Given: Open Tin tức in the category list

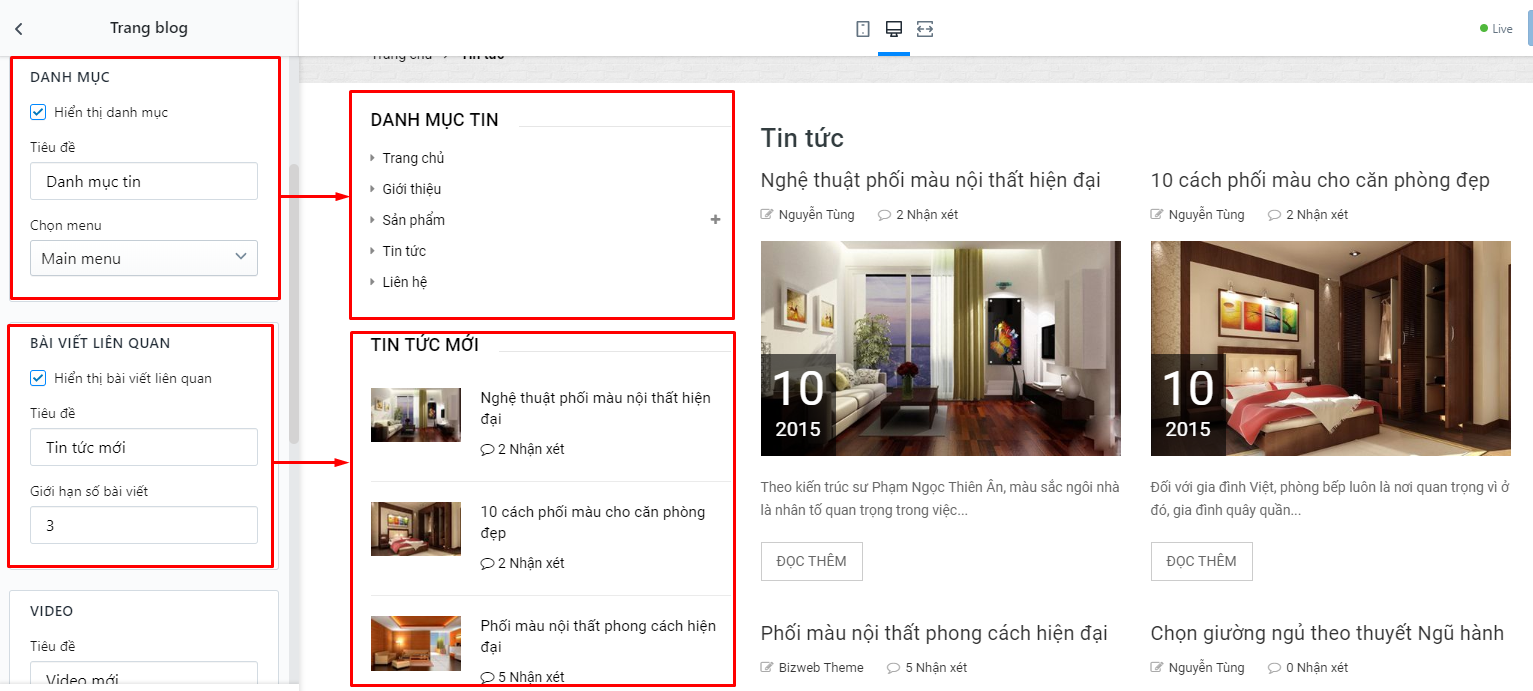Looking at the screenshot, I should 404,251.
